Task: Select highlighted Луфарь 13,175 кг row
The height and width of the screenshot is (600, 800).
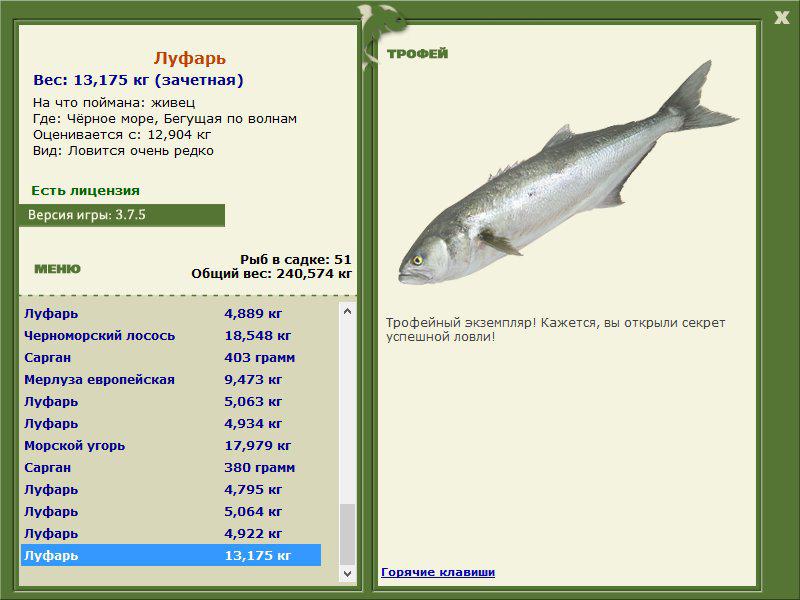Action: [x=171, y=555]
